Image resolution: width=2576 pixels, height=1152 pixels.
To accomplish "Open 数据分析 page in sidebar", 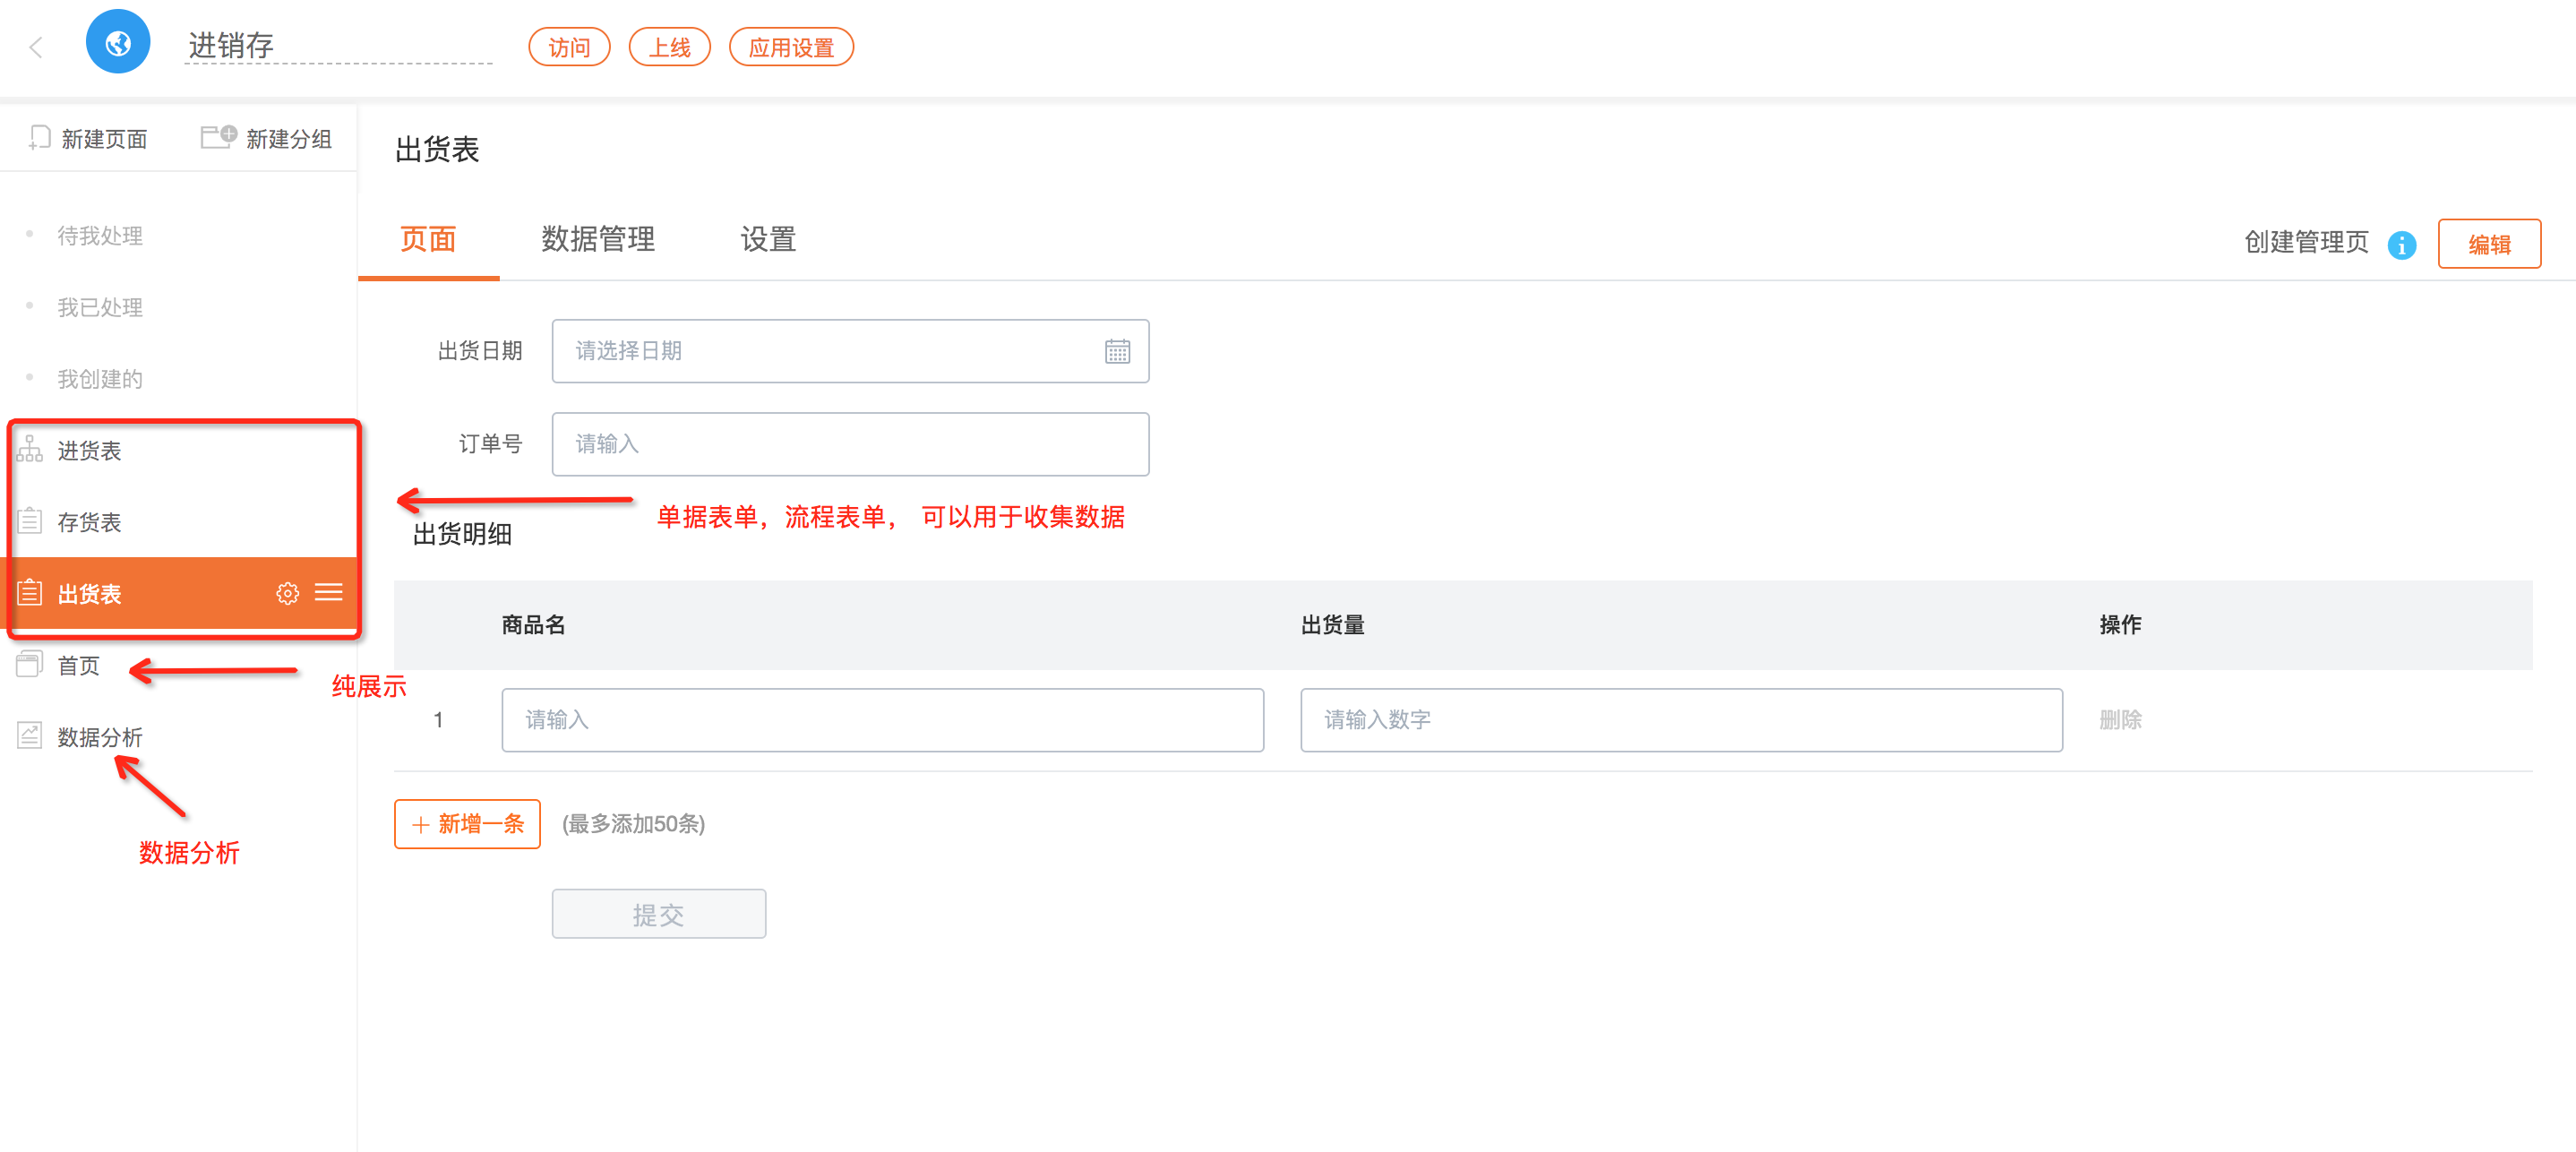I will point(99,737).
